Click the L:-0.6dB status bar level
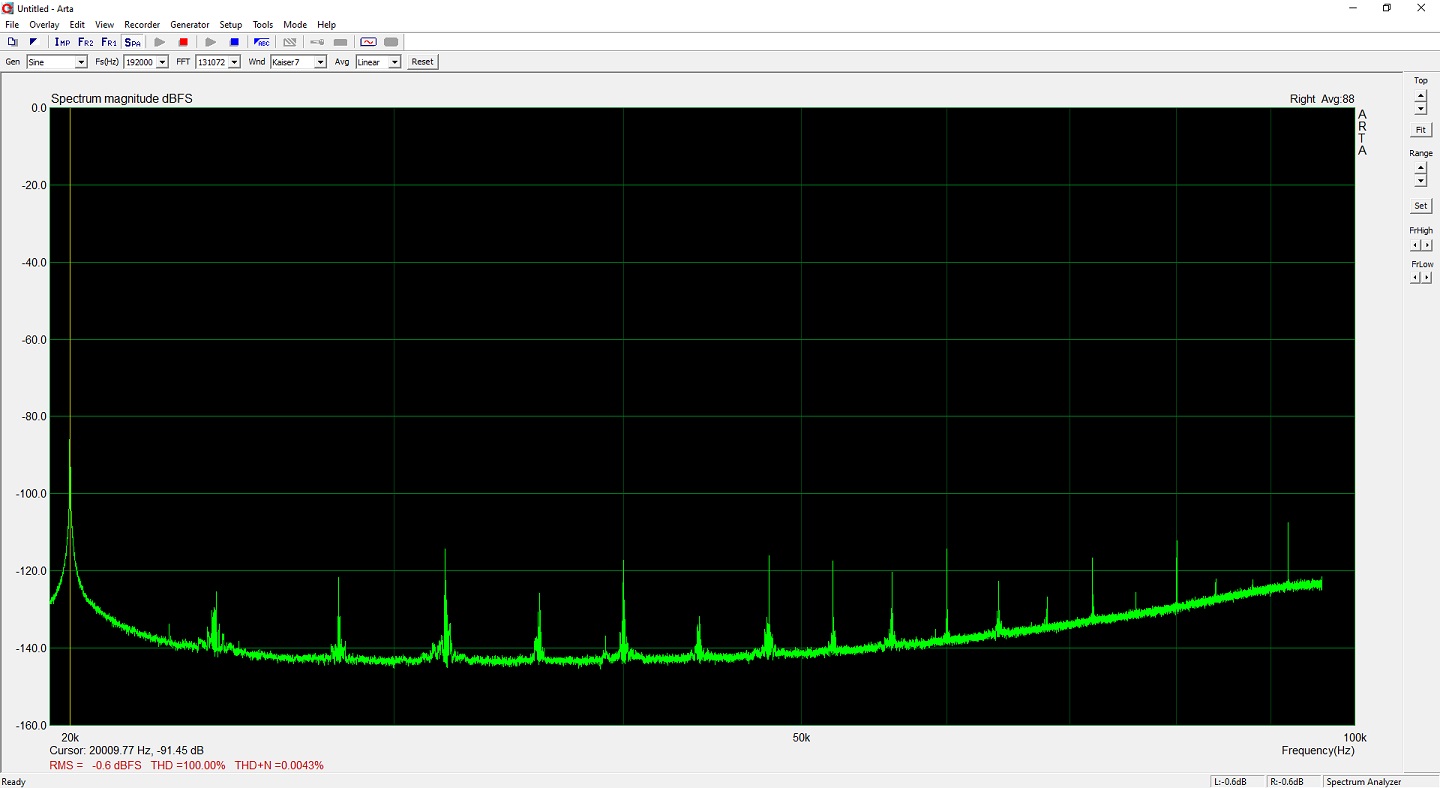Screen dimensions: 1440x788 (1232, 782)
